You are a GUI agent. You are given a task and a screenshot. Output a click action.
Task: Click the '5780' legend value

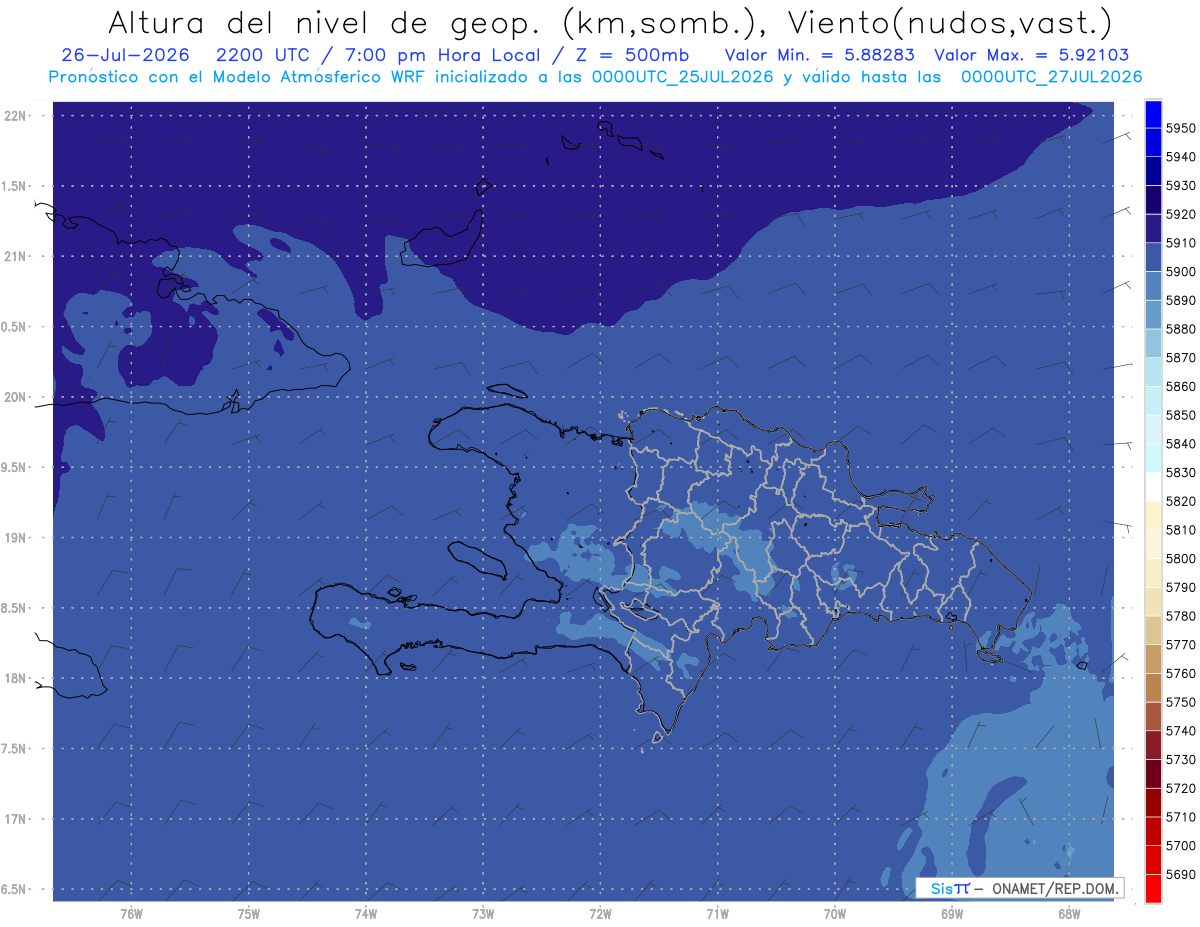pyautogui.click(x=1181, y=616)
